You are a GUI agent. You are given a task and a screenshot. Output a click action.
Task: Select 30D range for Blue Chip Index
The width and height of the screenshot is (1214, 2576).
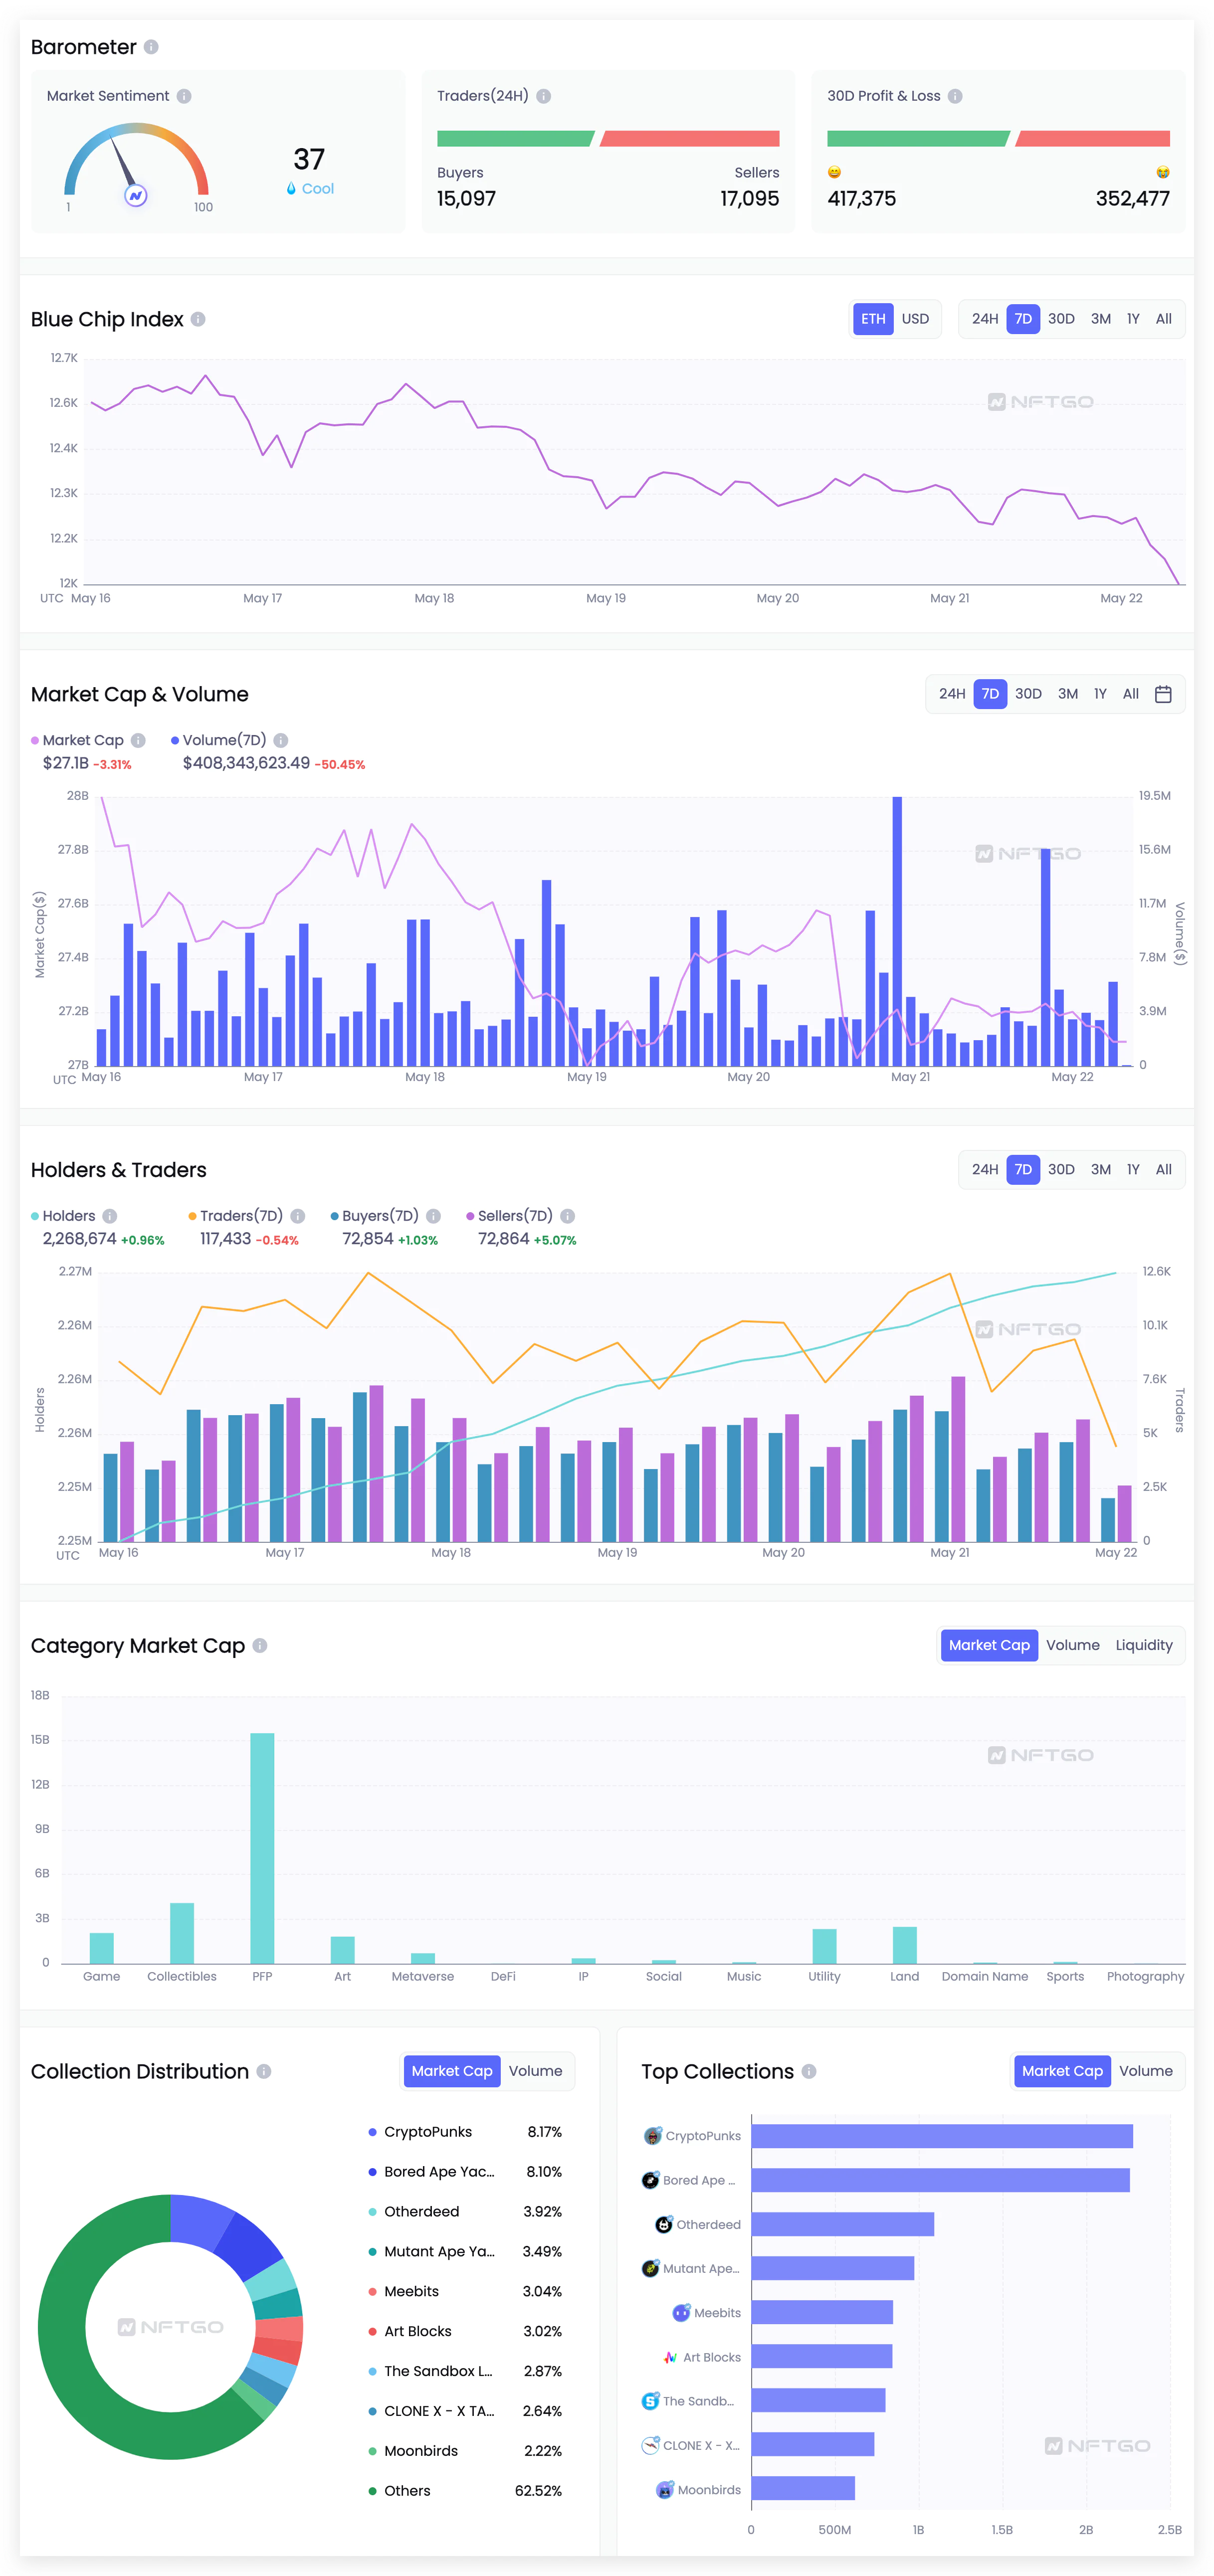(x=1061, y=319)
